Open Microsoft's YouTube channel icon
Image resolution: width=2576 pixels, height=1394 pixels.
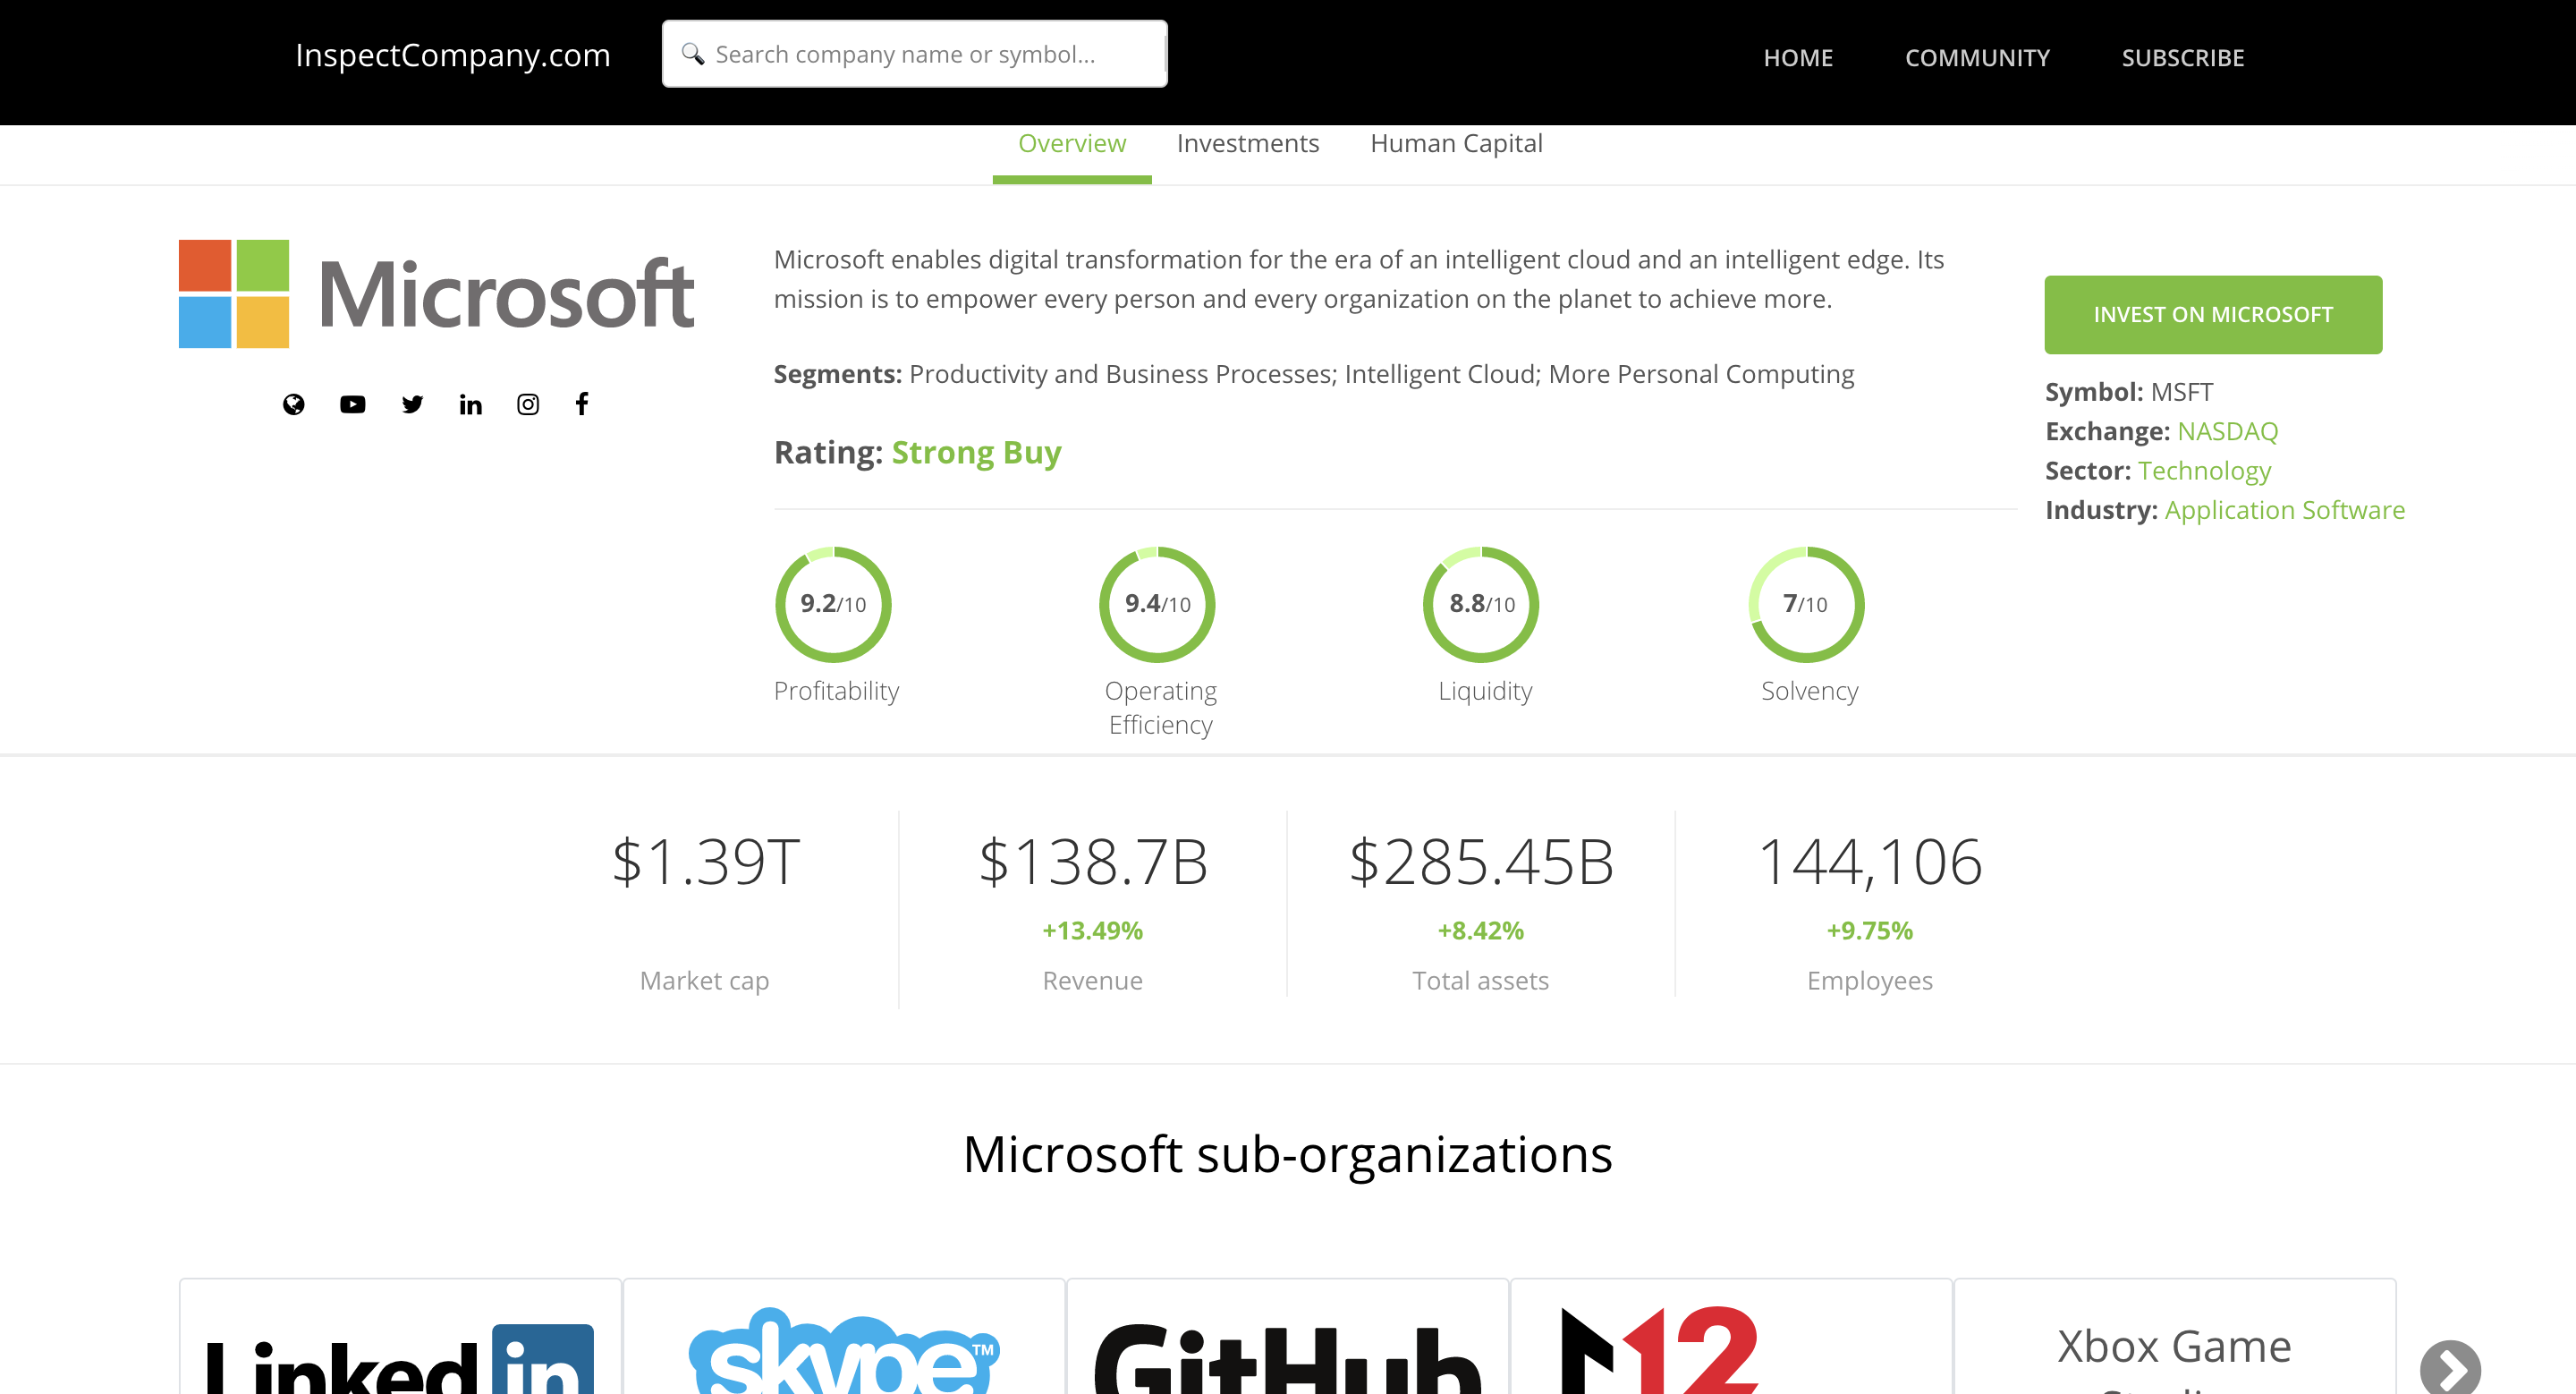352,404
